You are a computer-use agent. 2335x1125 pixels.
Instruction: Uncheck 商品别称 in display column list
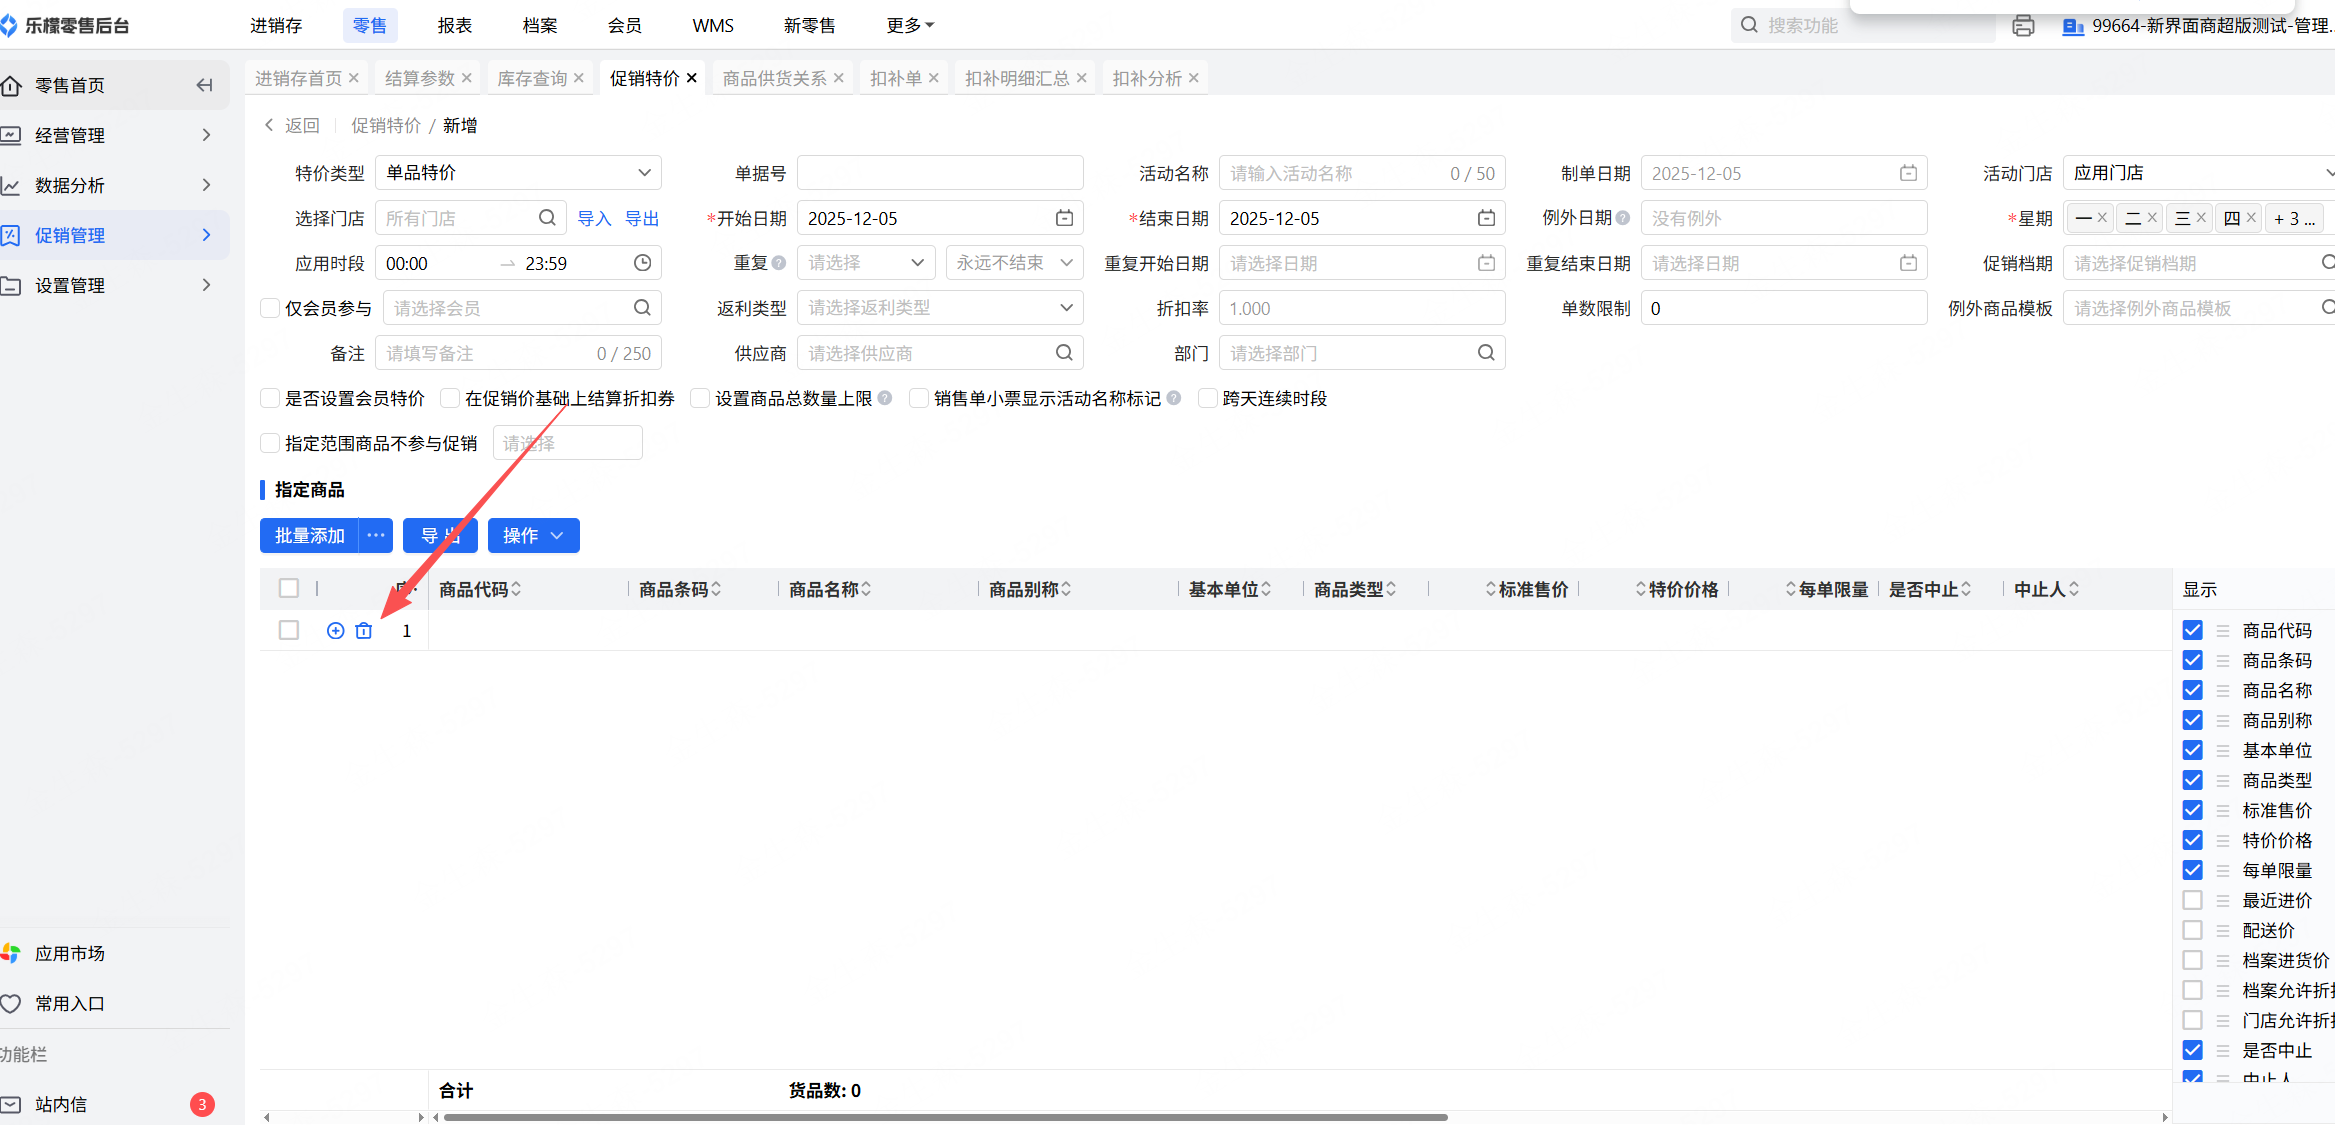tap(2192, 720)
